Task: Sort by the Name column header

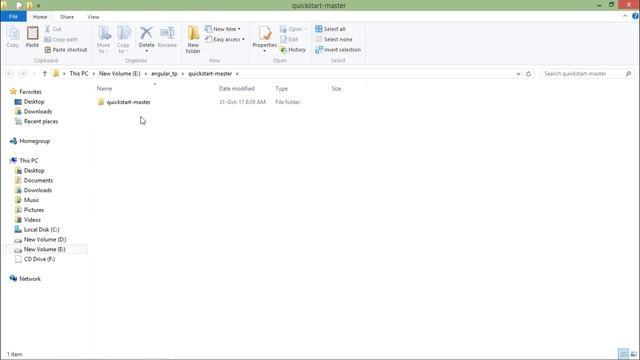Action: [x=104, y=89]
